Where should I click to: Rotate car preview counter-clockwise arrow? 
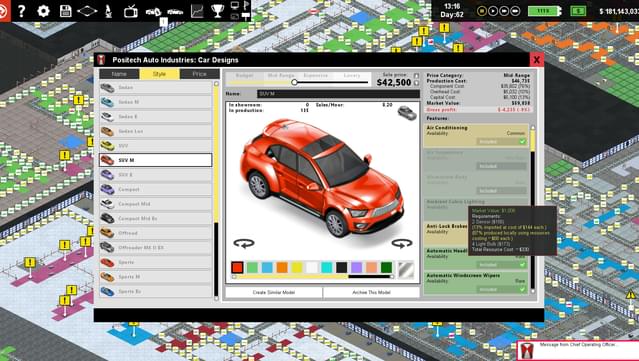(x=244, y=244)
